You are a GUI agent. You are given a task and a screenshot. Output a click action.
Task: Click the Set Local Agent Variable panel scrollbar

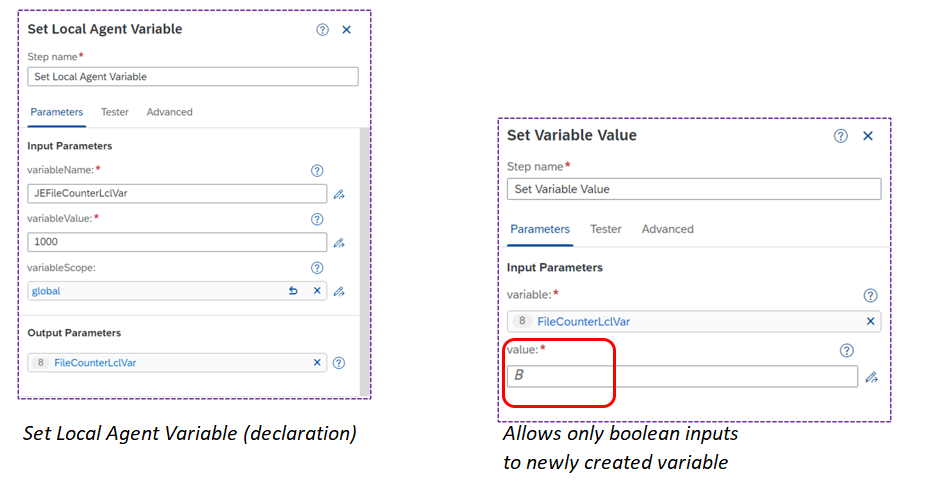pyautogui.click(x=364, y=262)
